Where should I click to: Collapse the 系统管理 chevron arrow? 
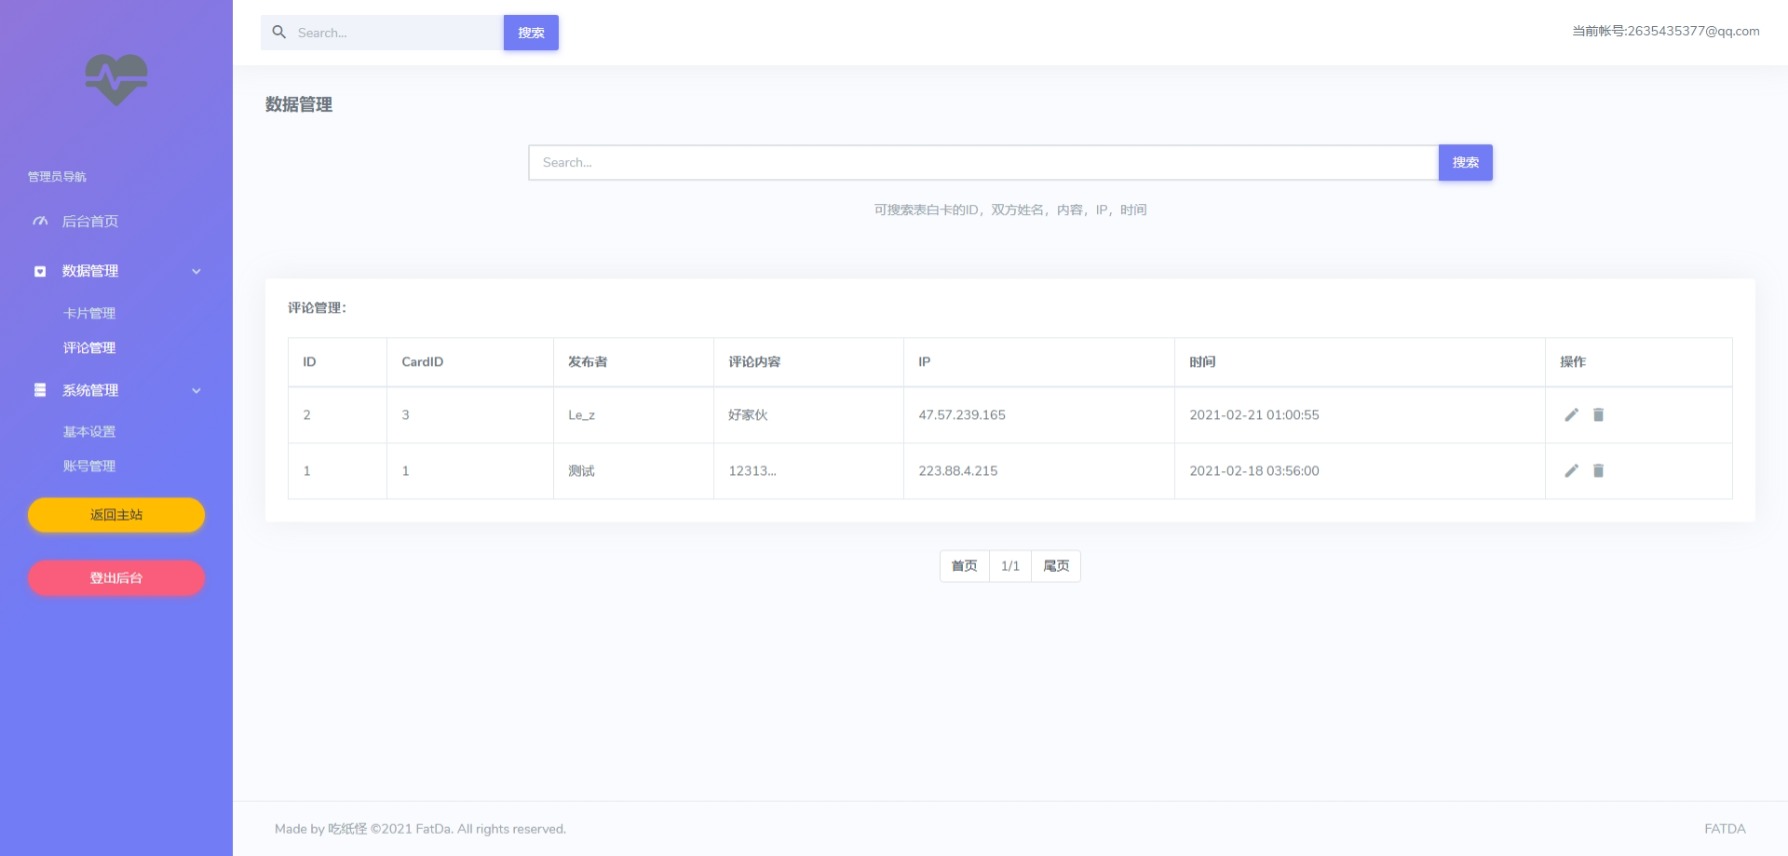(196, 390)
